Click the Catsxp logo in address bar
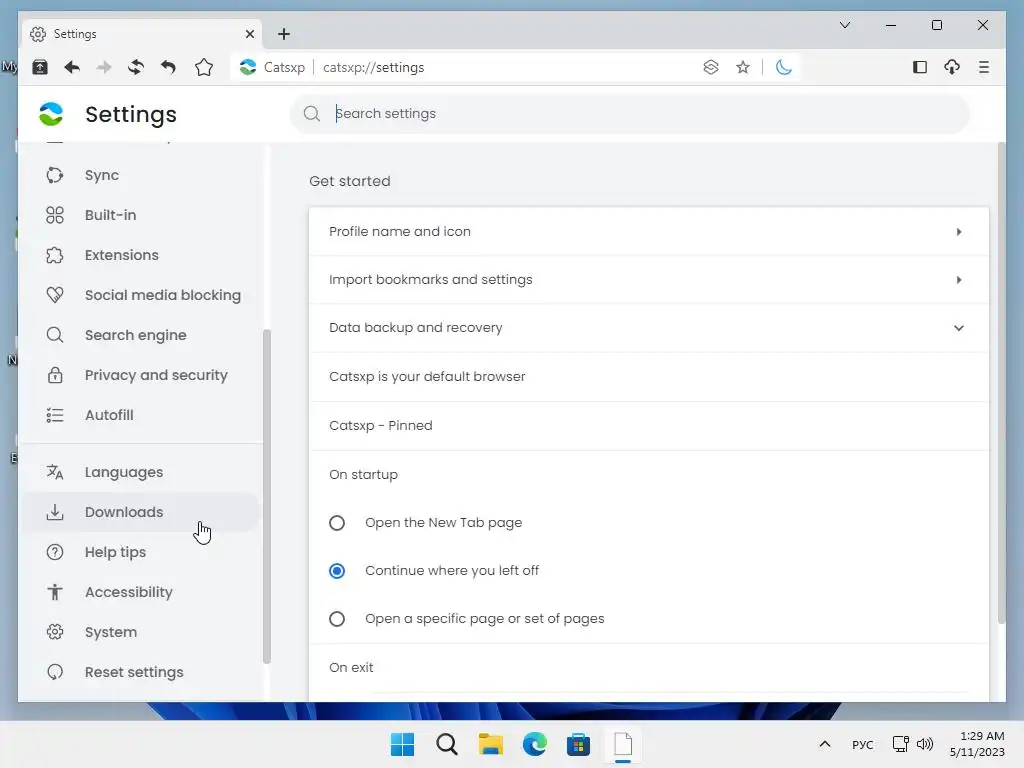 coord(248,67)
